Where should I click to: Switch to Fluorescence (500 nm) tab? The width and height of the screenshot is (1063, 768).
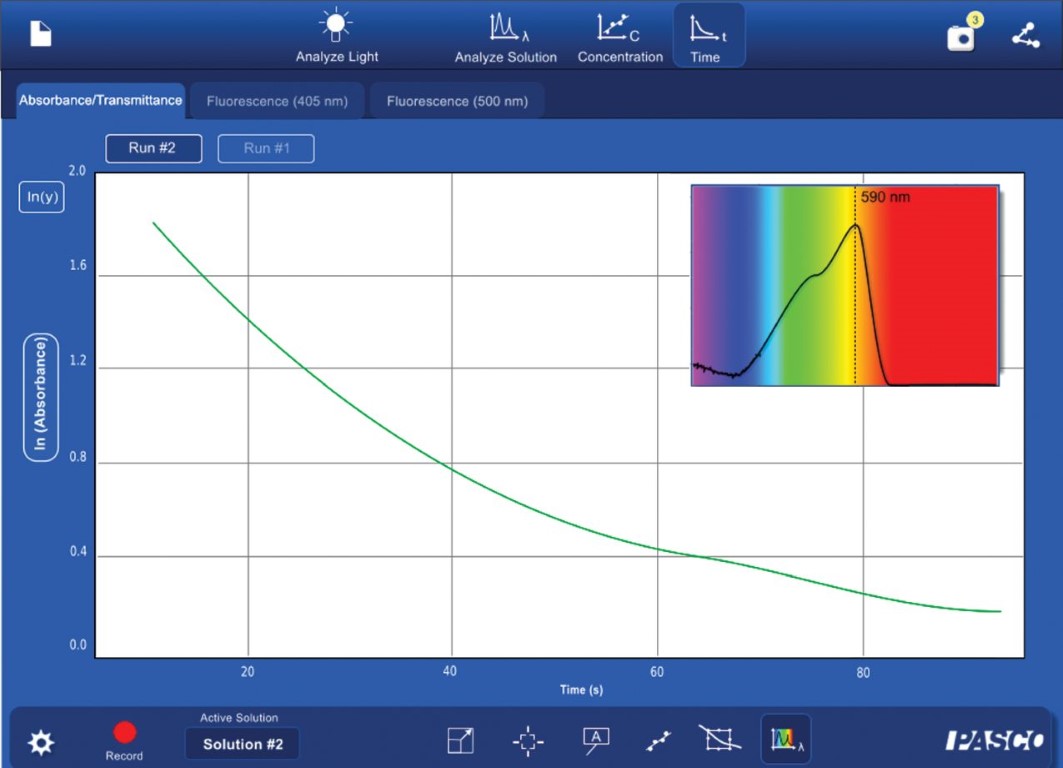point(457,101)
